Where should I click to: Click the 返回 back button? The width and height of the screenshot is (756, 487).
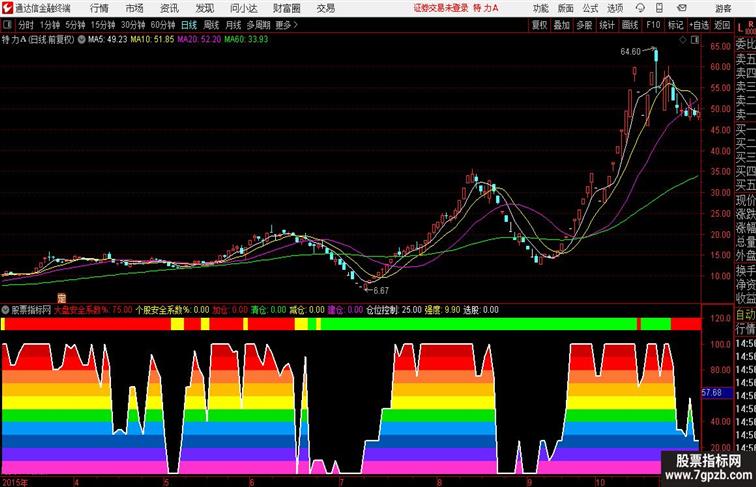pyautogui.click(x=722, y=25)
